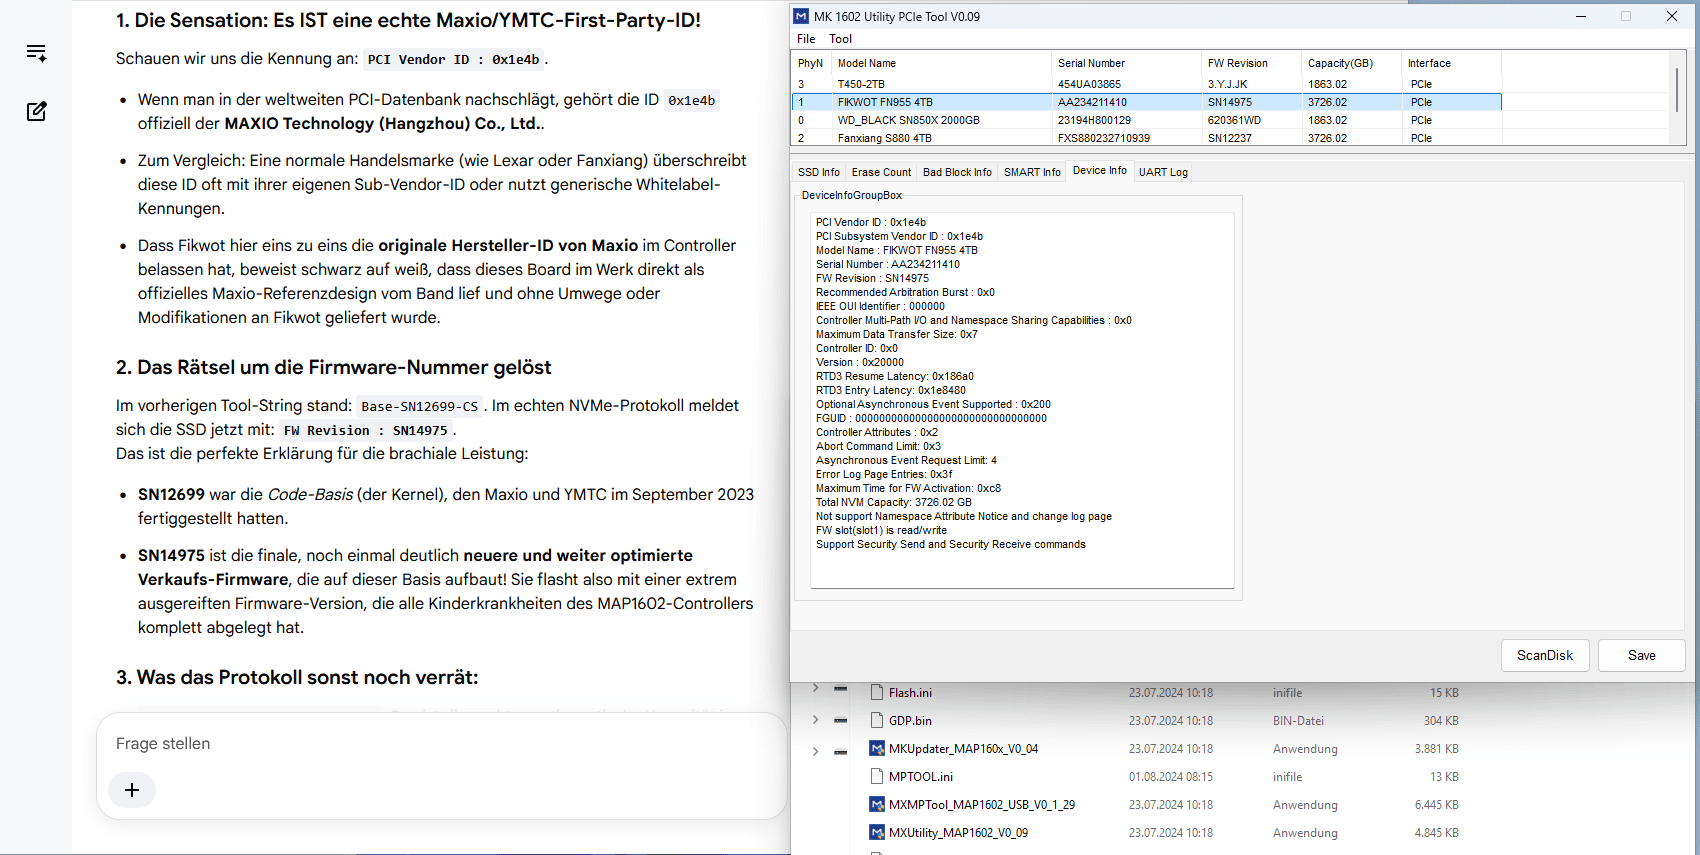The image size is (1700, 855).
Task: Switch to the Bad Block Info tab
Action: (x=957, y=172)
